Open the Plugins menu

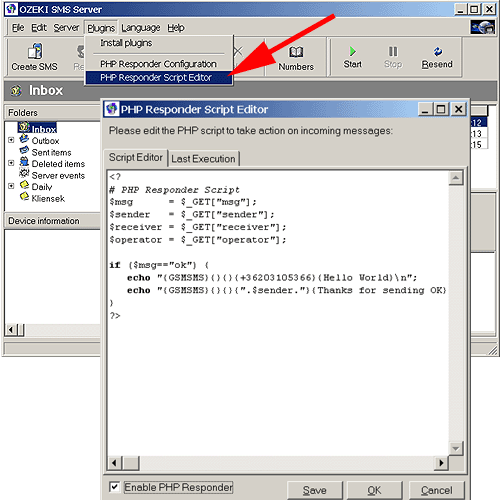point(101,28)
